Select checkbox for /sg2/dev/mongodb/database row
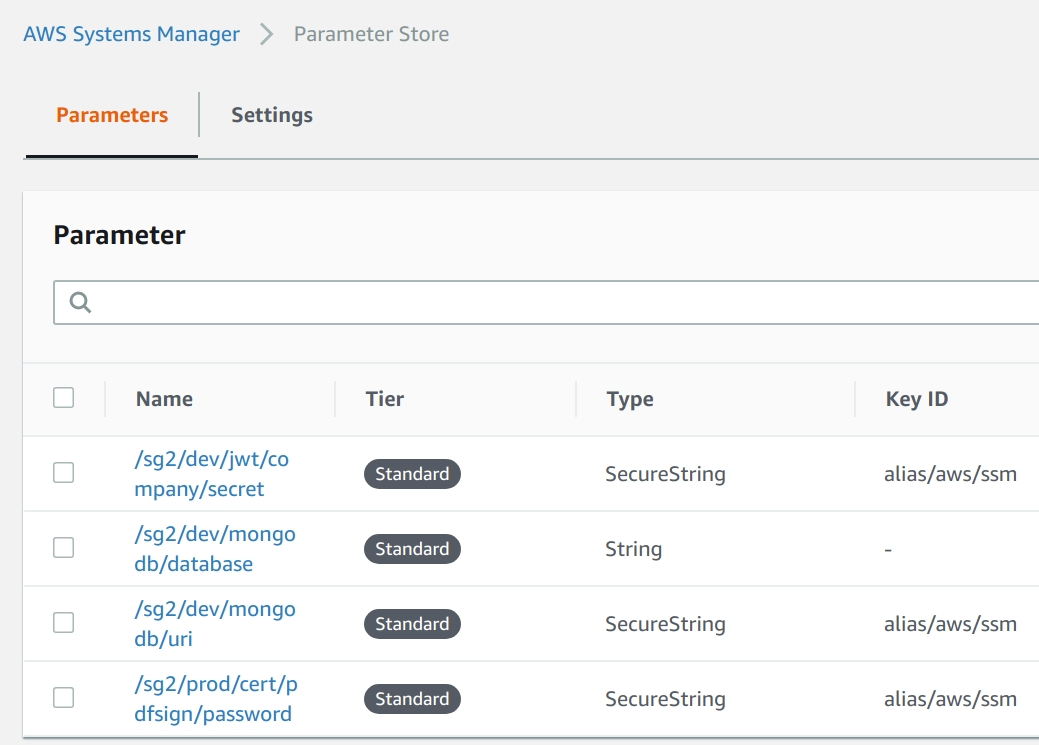This screenshot has height=745, width=1039. pos(64,547)
